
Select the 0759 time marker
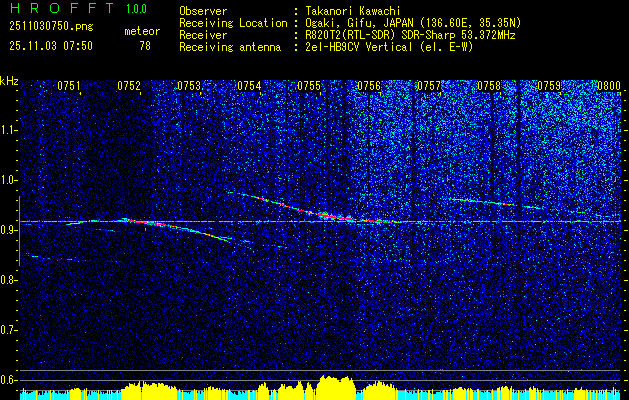[x=549, y=86]
